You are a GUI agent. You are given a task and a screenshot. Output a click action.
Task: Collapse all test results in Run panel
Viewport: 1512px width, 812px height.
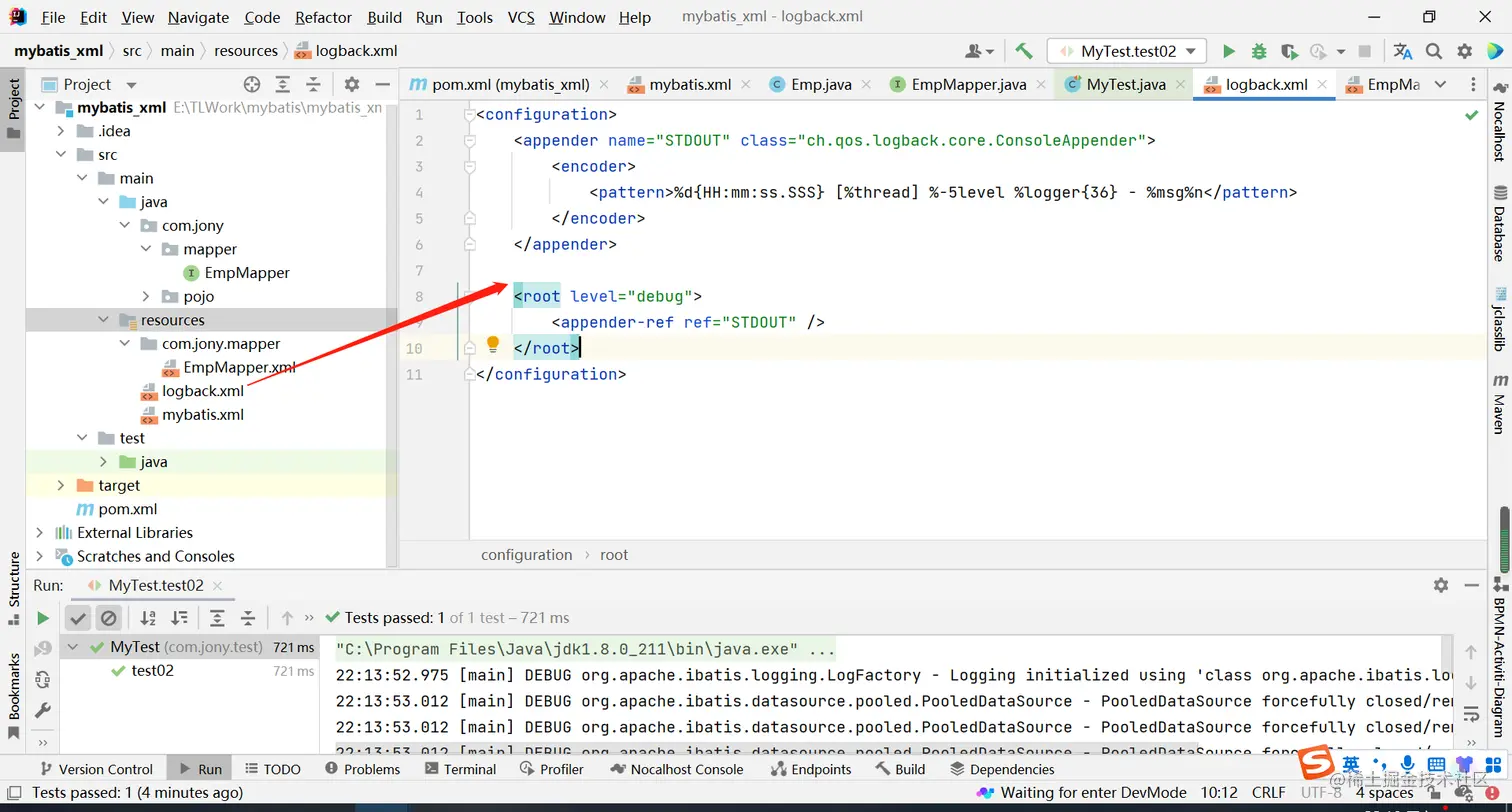[x=248, y=618]
